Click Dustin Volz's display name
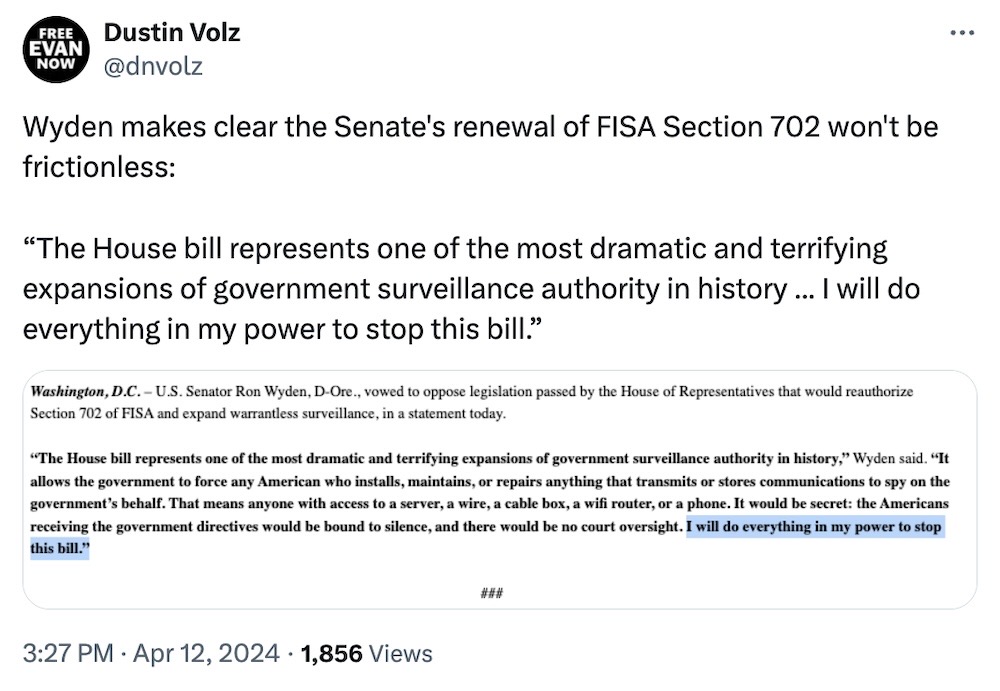Screen dimensions: 1000x691 (171, 31)
